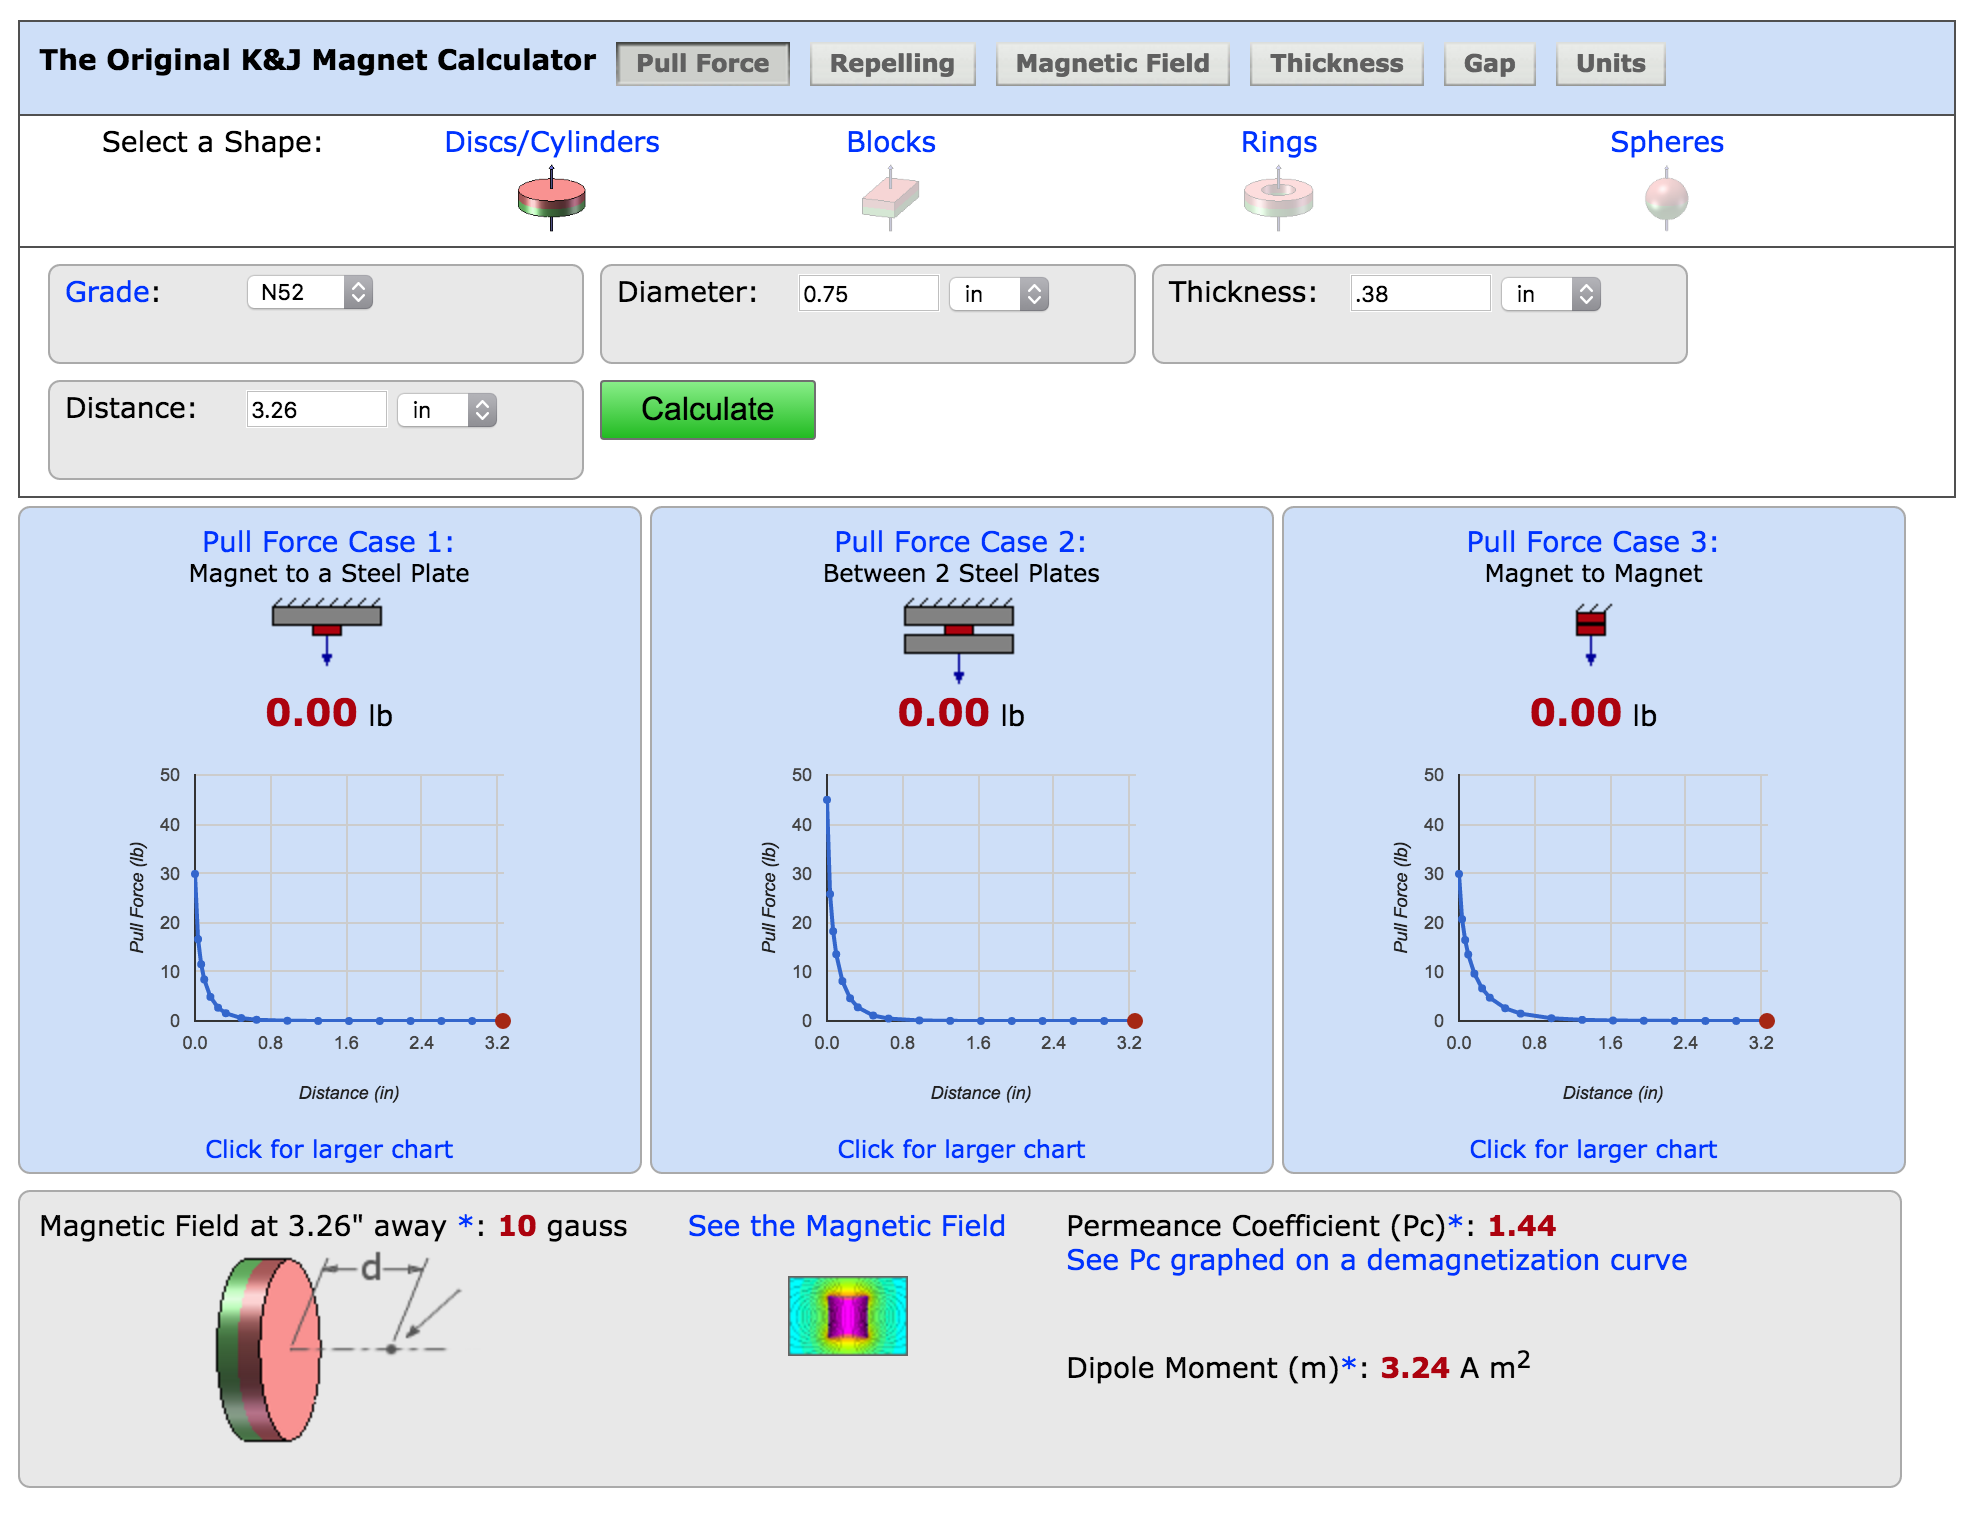Open the Diameter units dropdown
This screenshot has width=1974, height=1516.
[999, 294]
